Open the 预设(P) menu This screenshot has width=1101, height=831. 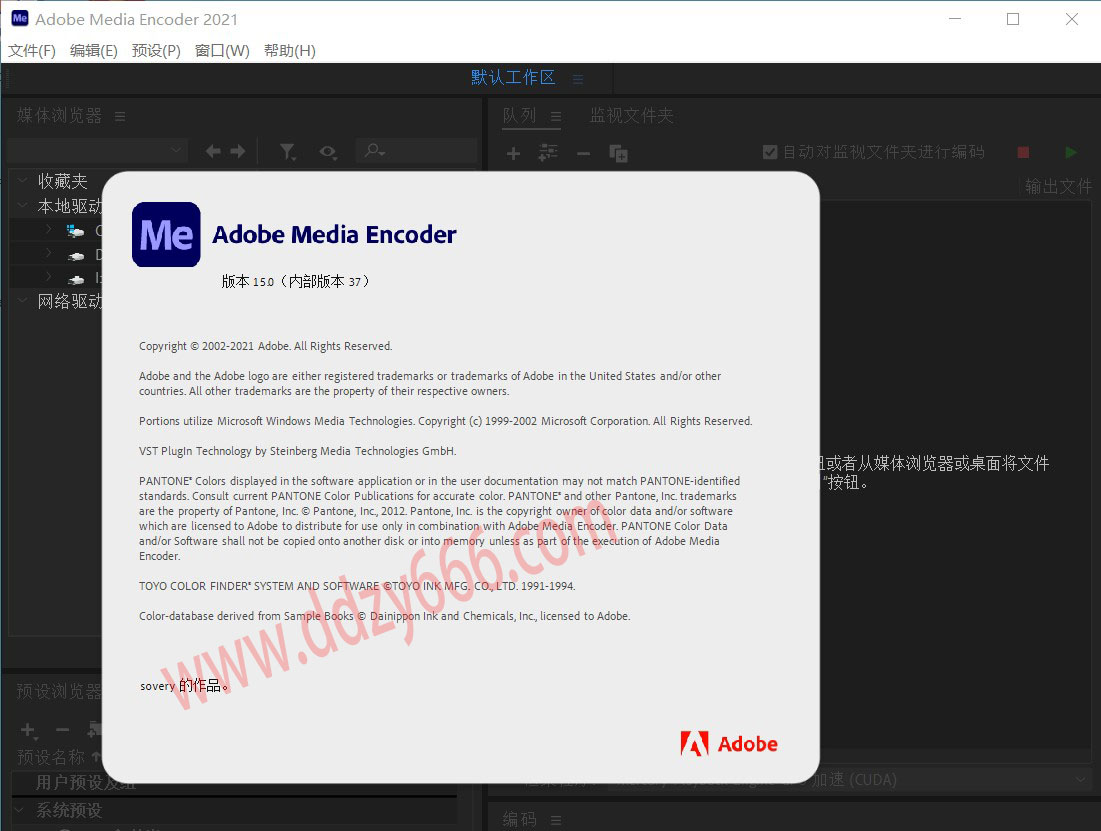click(156, 51)
